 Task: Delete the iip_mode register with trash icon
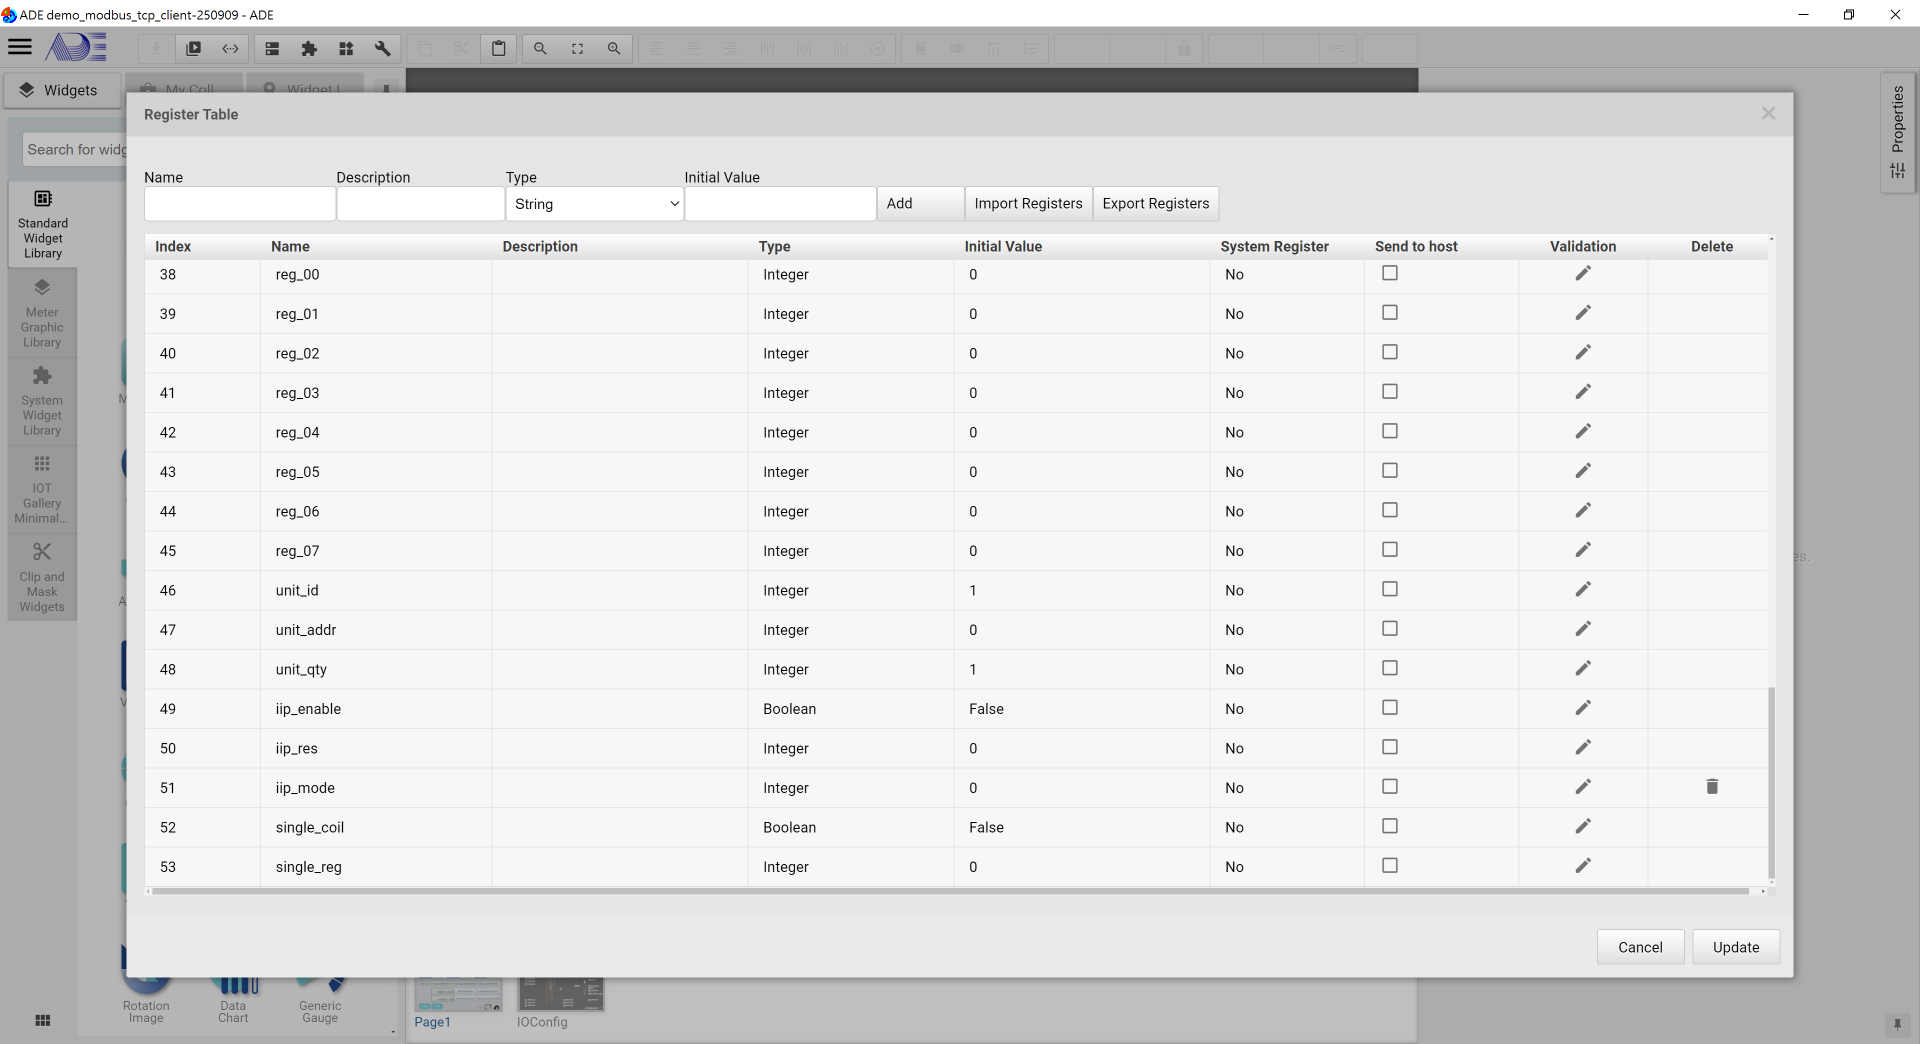tap(1711, 787)
